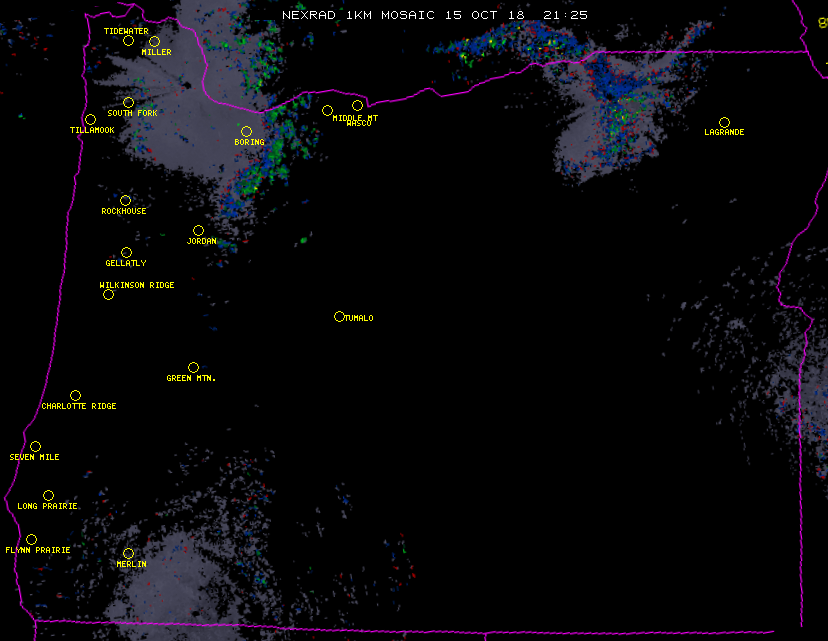Click the Merlin station circle marker
828x641 pixels.
tap(128, 554)
